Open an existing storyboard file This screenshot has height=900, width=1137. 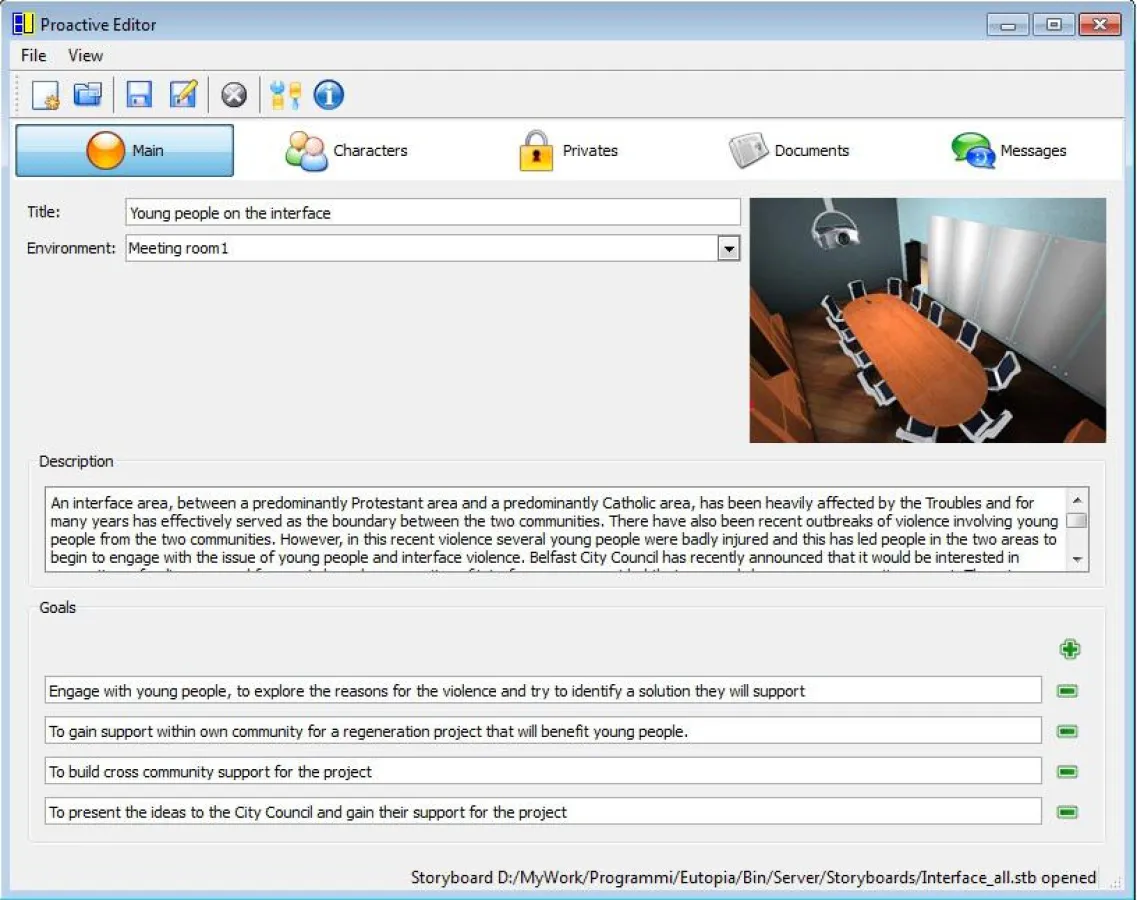coord(87,94)
